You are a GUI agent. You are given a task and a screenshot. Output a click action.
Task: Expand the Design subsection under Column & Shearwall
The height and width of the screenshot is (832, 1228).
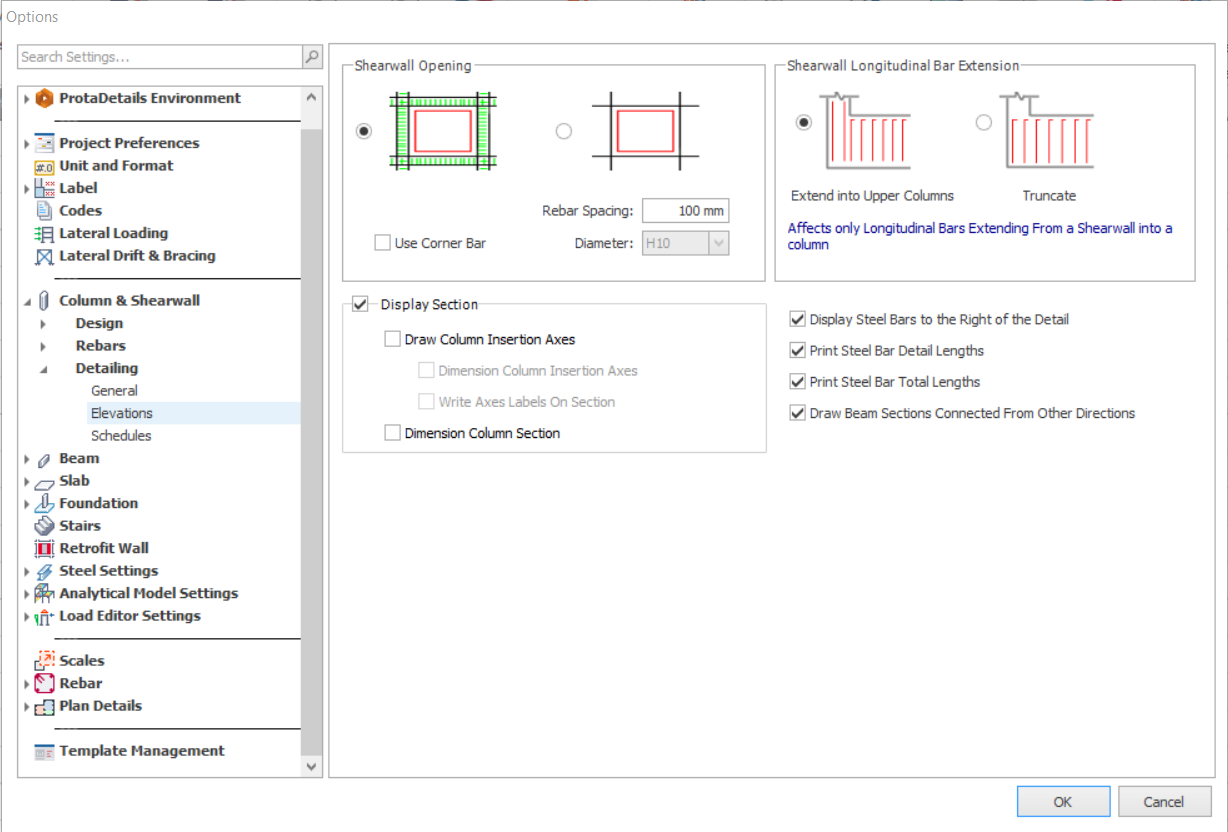[x=43, y=324]
